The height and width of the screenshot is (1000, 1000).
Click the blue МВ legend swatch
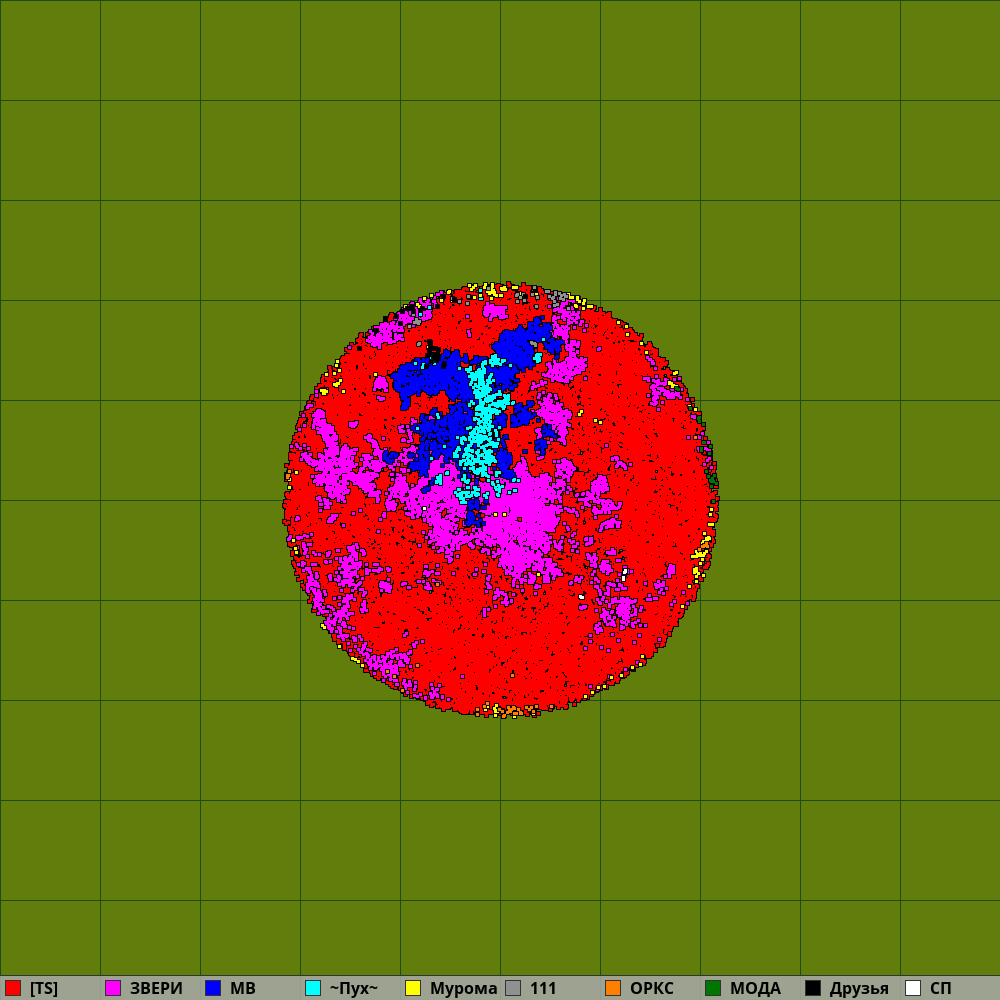(x=213, y=988)
